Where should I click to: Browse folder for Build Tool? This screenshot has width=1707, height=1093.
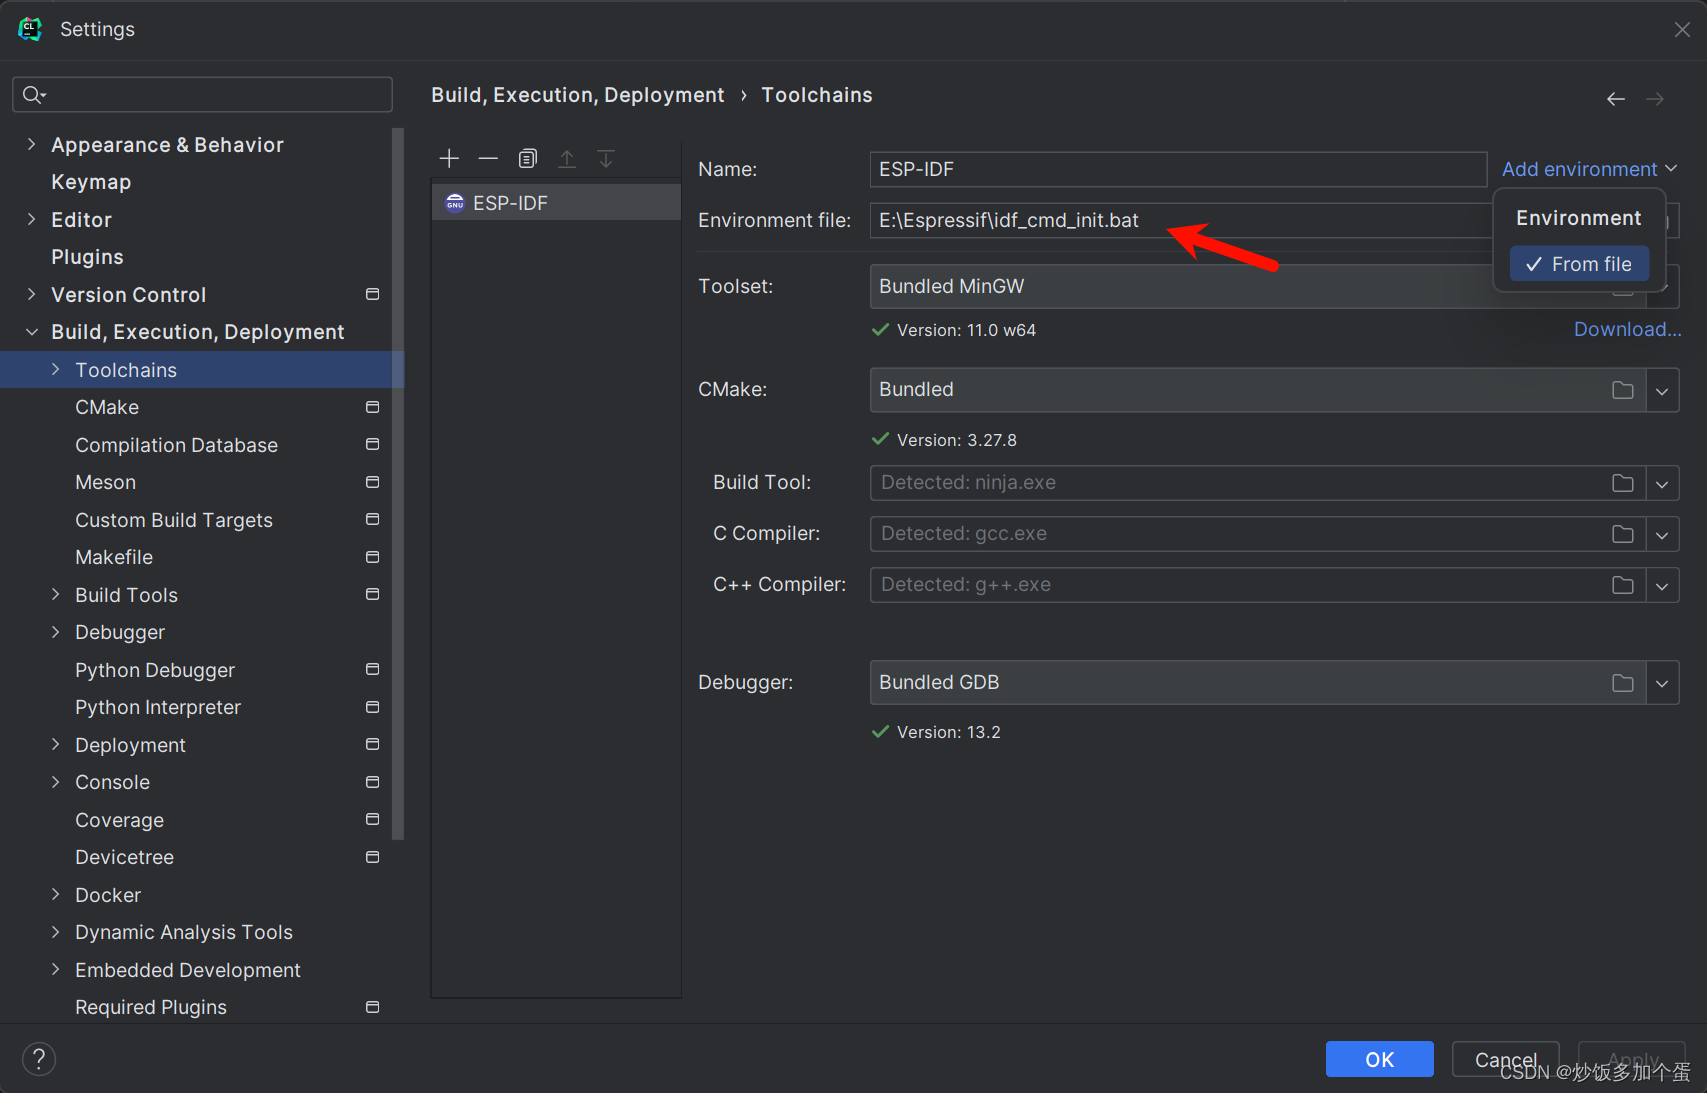pos(1622,483)
